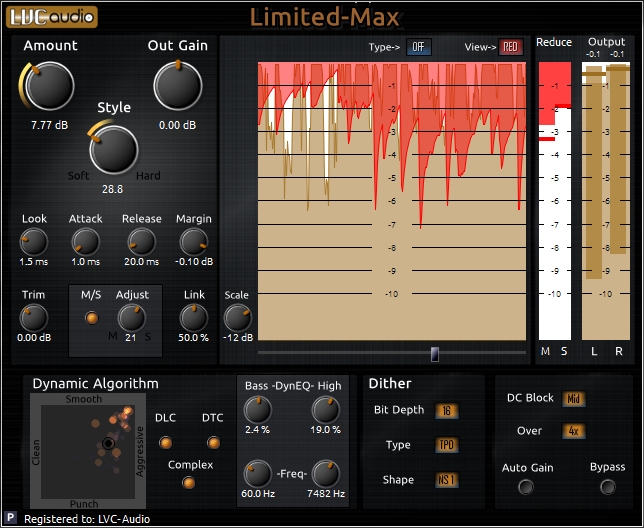Toggle the Bypass switch
The width and height of the screenshot is (644, 528).
tap(607, 487)
